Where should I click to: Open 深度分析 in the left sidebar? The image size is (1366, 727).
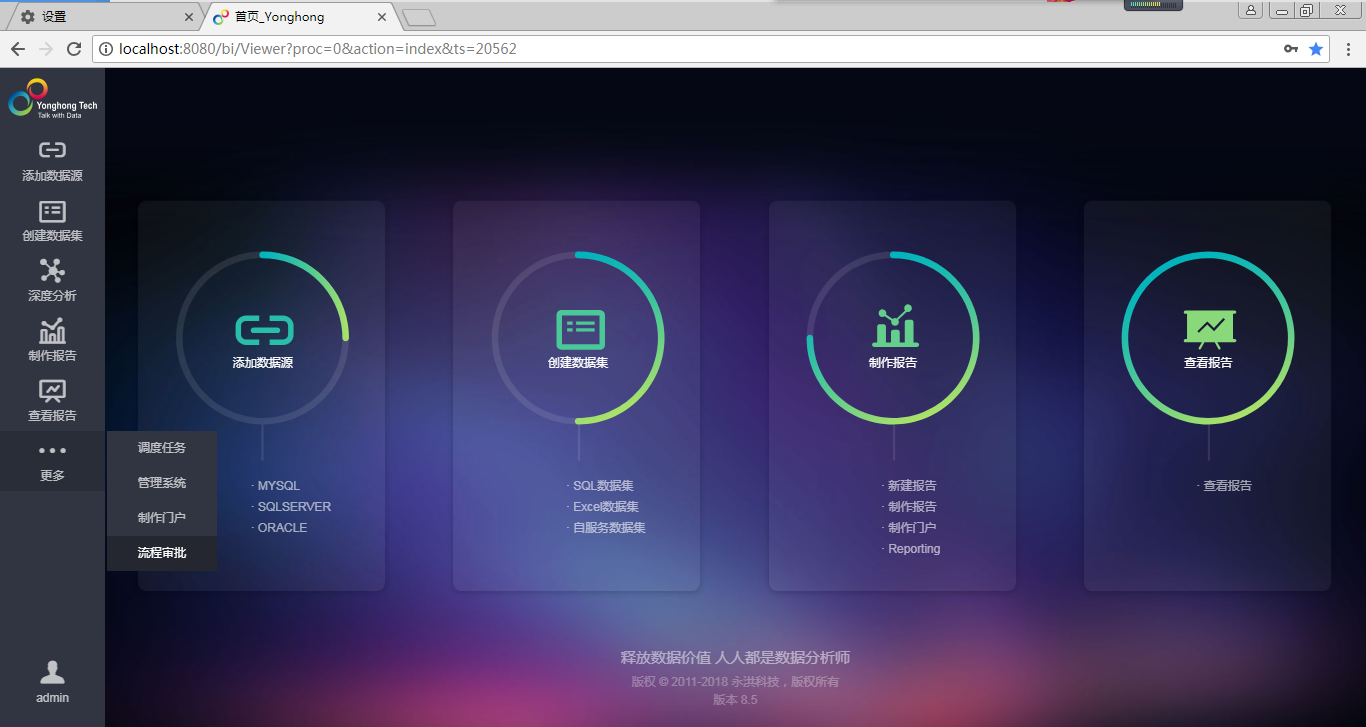52,280
